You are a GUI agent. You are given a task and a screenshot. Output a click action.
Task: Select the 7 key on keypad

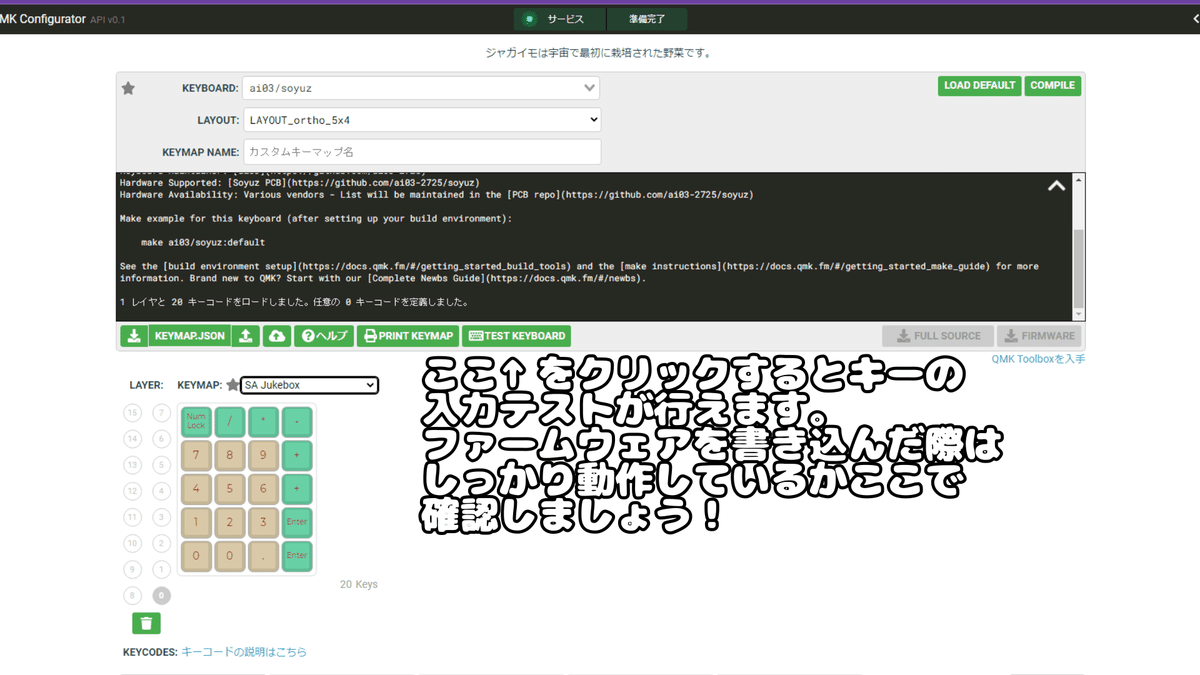click(x=196, y=456)
